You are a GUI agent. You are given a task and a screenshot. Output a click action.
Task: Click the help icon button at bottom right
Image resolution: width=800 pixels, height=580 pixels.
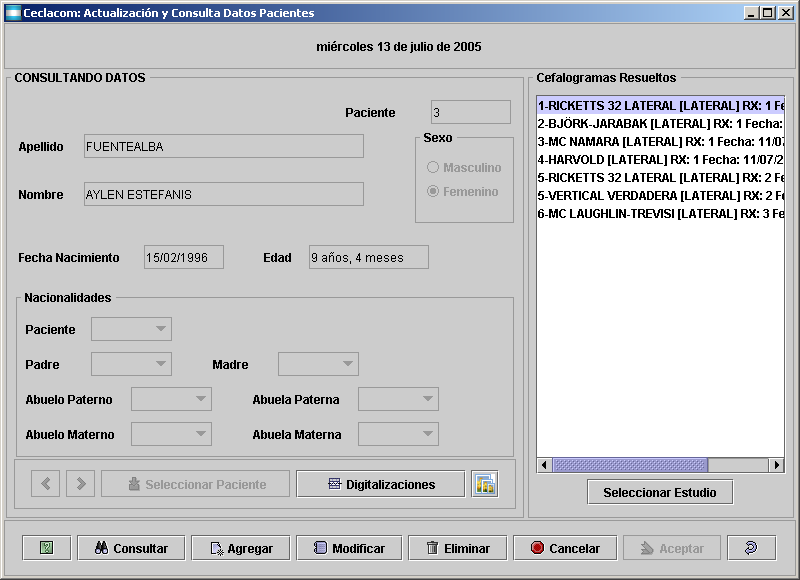pyautogui.click(x=751, y=548)
